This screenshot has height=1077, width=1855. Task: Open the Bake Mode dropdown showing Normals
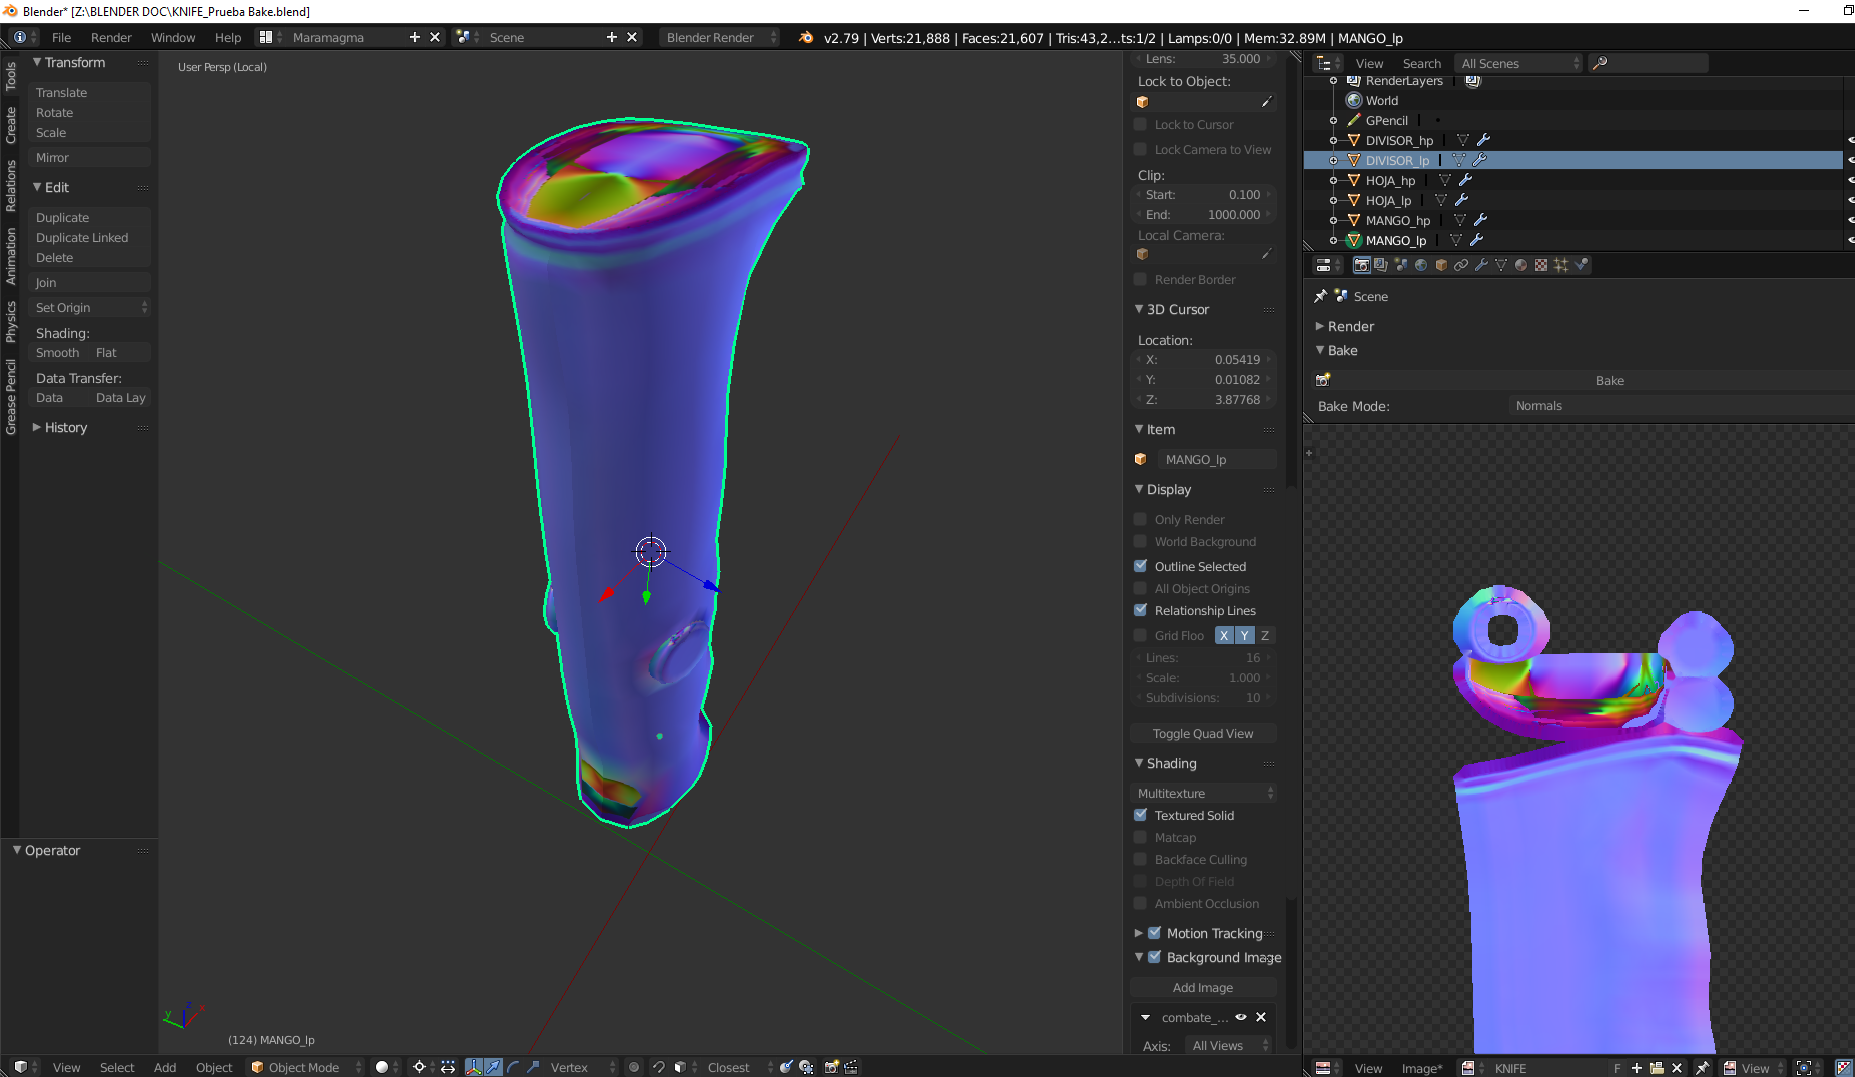pos(1678,406)
